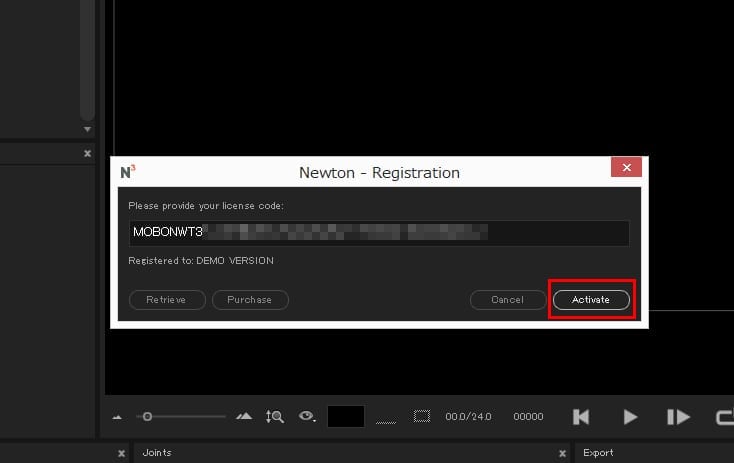The width and height of the screenshot is (734, 463).
Task: Close the left panel below the scrollbar
Action: coord(87,153)
